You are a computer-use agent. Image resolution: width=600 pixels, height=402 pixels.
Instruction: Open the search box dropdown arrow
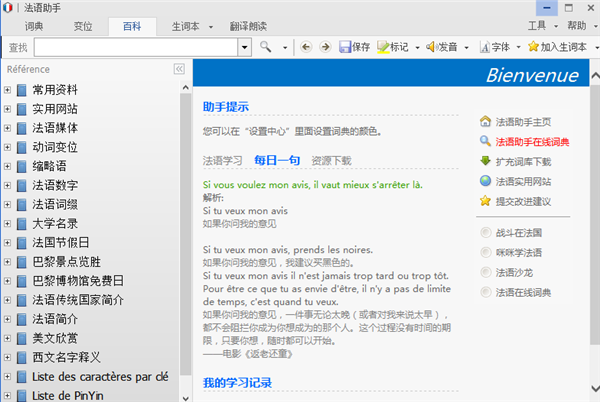tap(244, 47)
